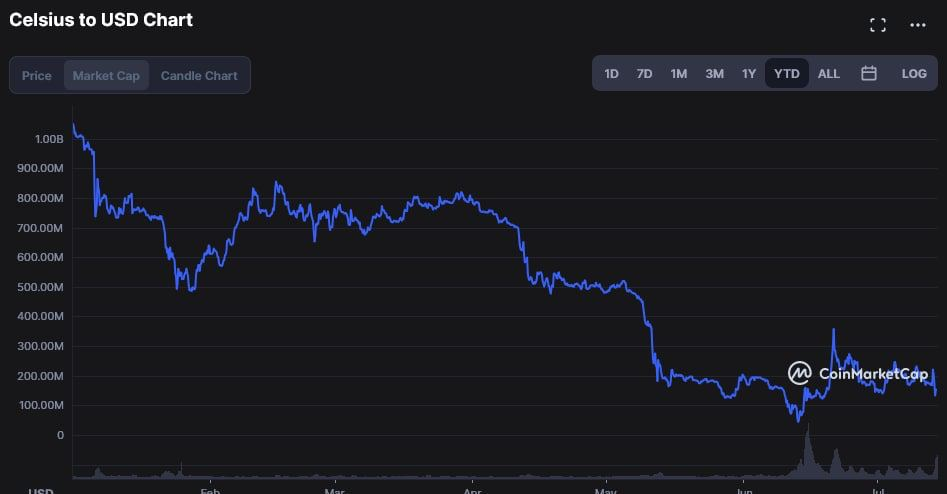Enter fullscreen chart mode
Screen dimensions: 947x494
pos(878,25)
